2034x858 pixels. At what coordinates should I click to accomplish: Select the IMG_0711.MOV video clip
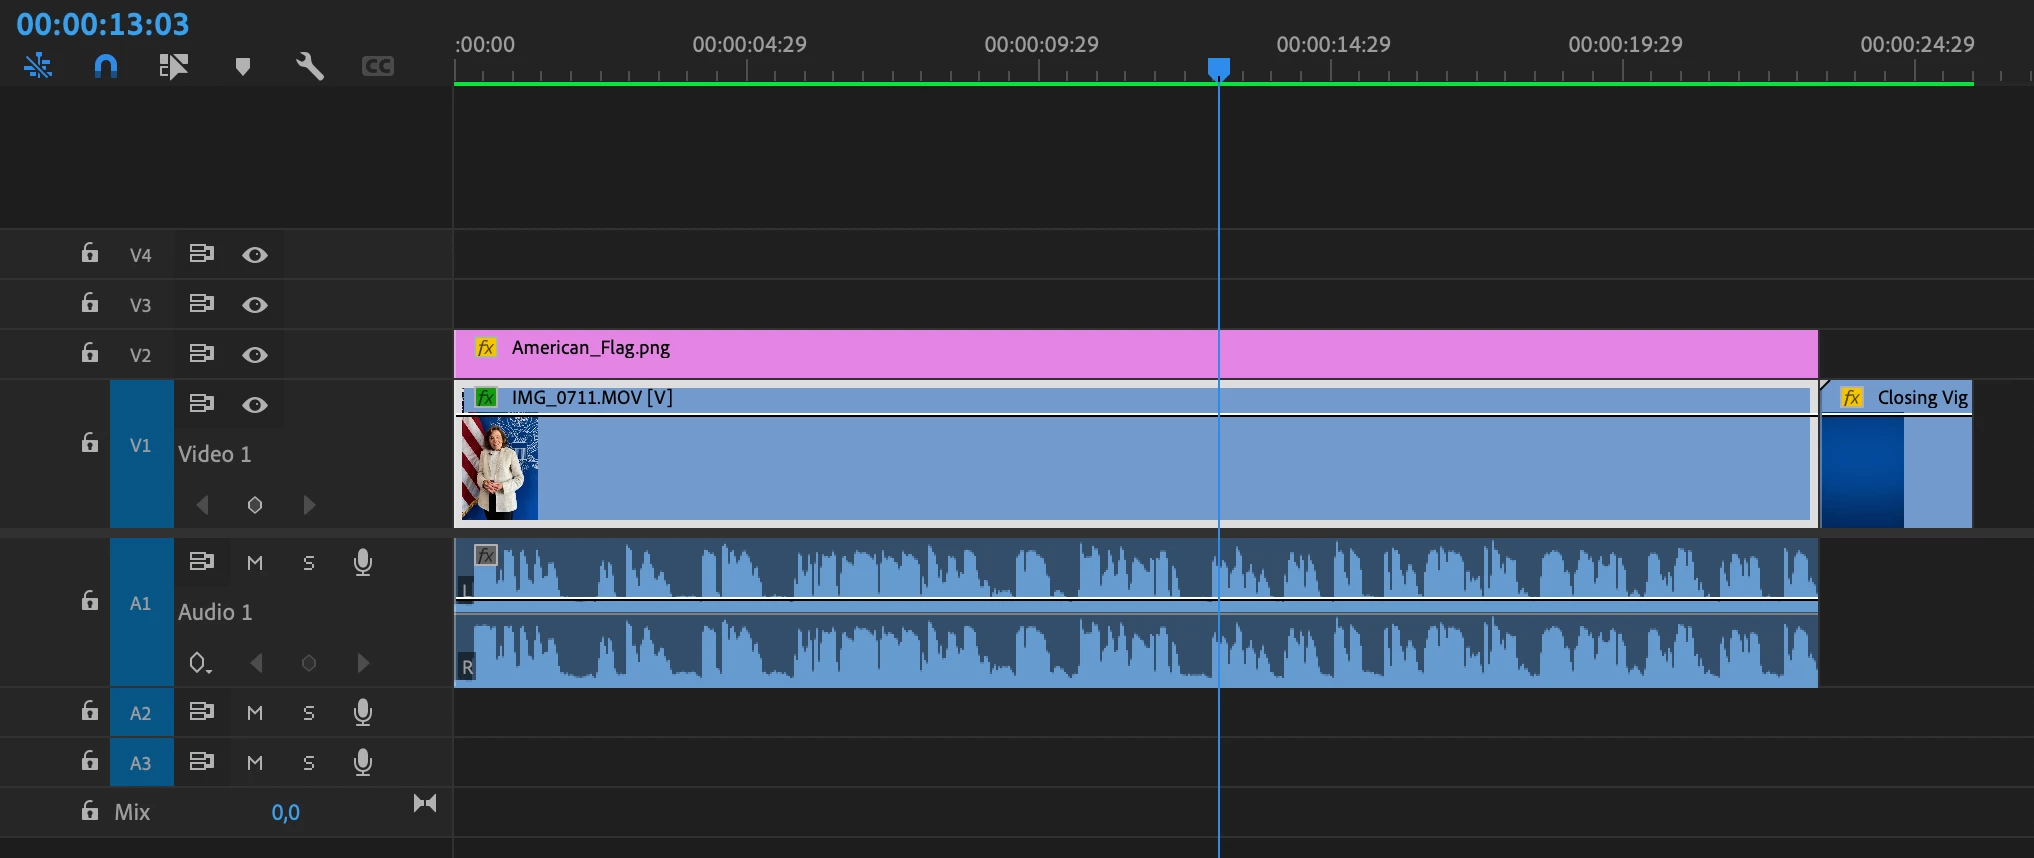1136,453
